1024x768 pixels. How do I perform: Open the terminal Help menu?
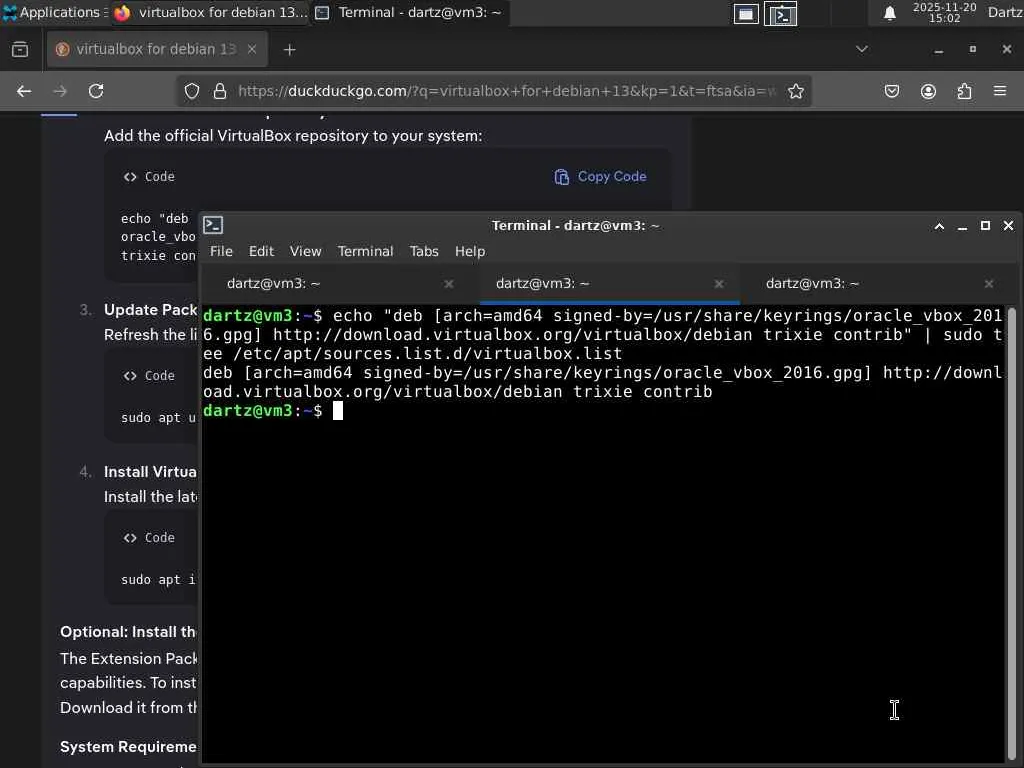[x=470, y=251]
